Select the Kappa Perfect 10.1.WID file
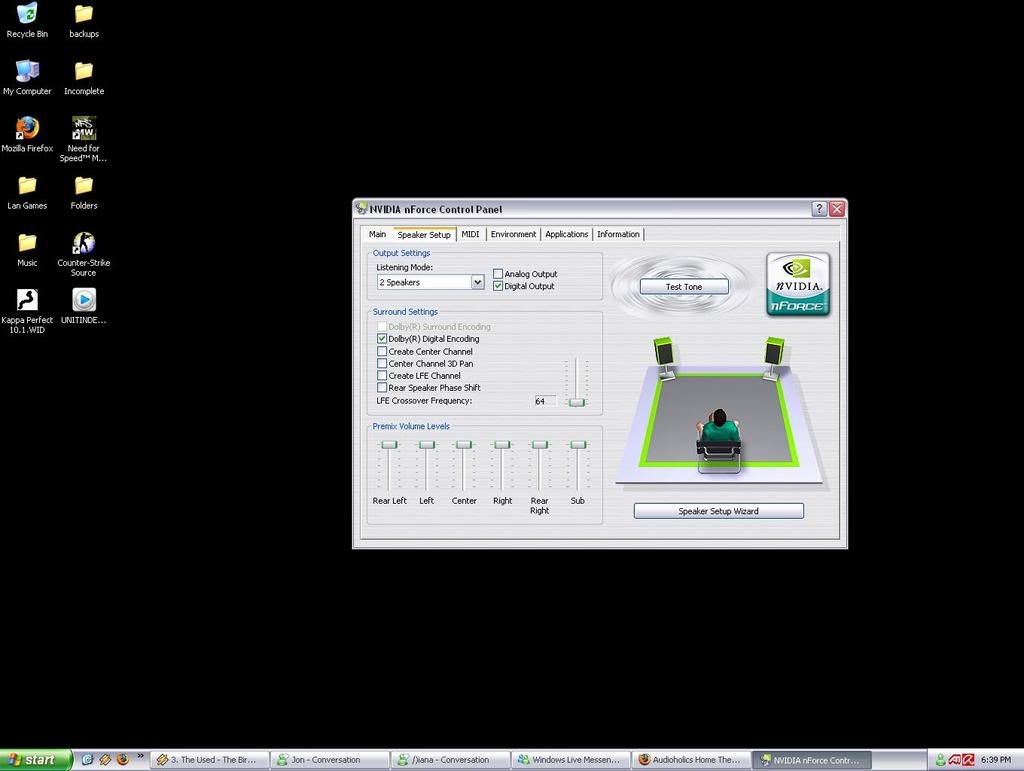The width and height of the screenshot is (1024, 771). (27, 311)
